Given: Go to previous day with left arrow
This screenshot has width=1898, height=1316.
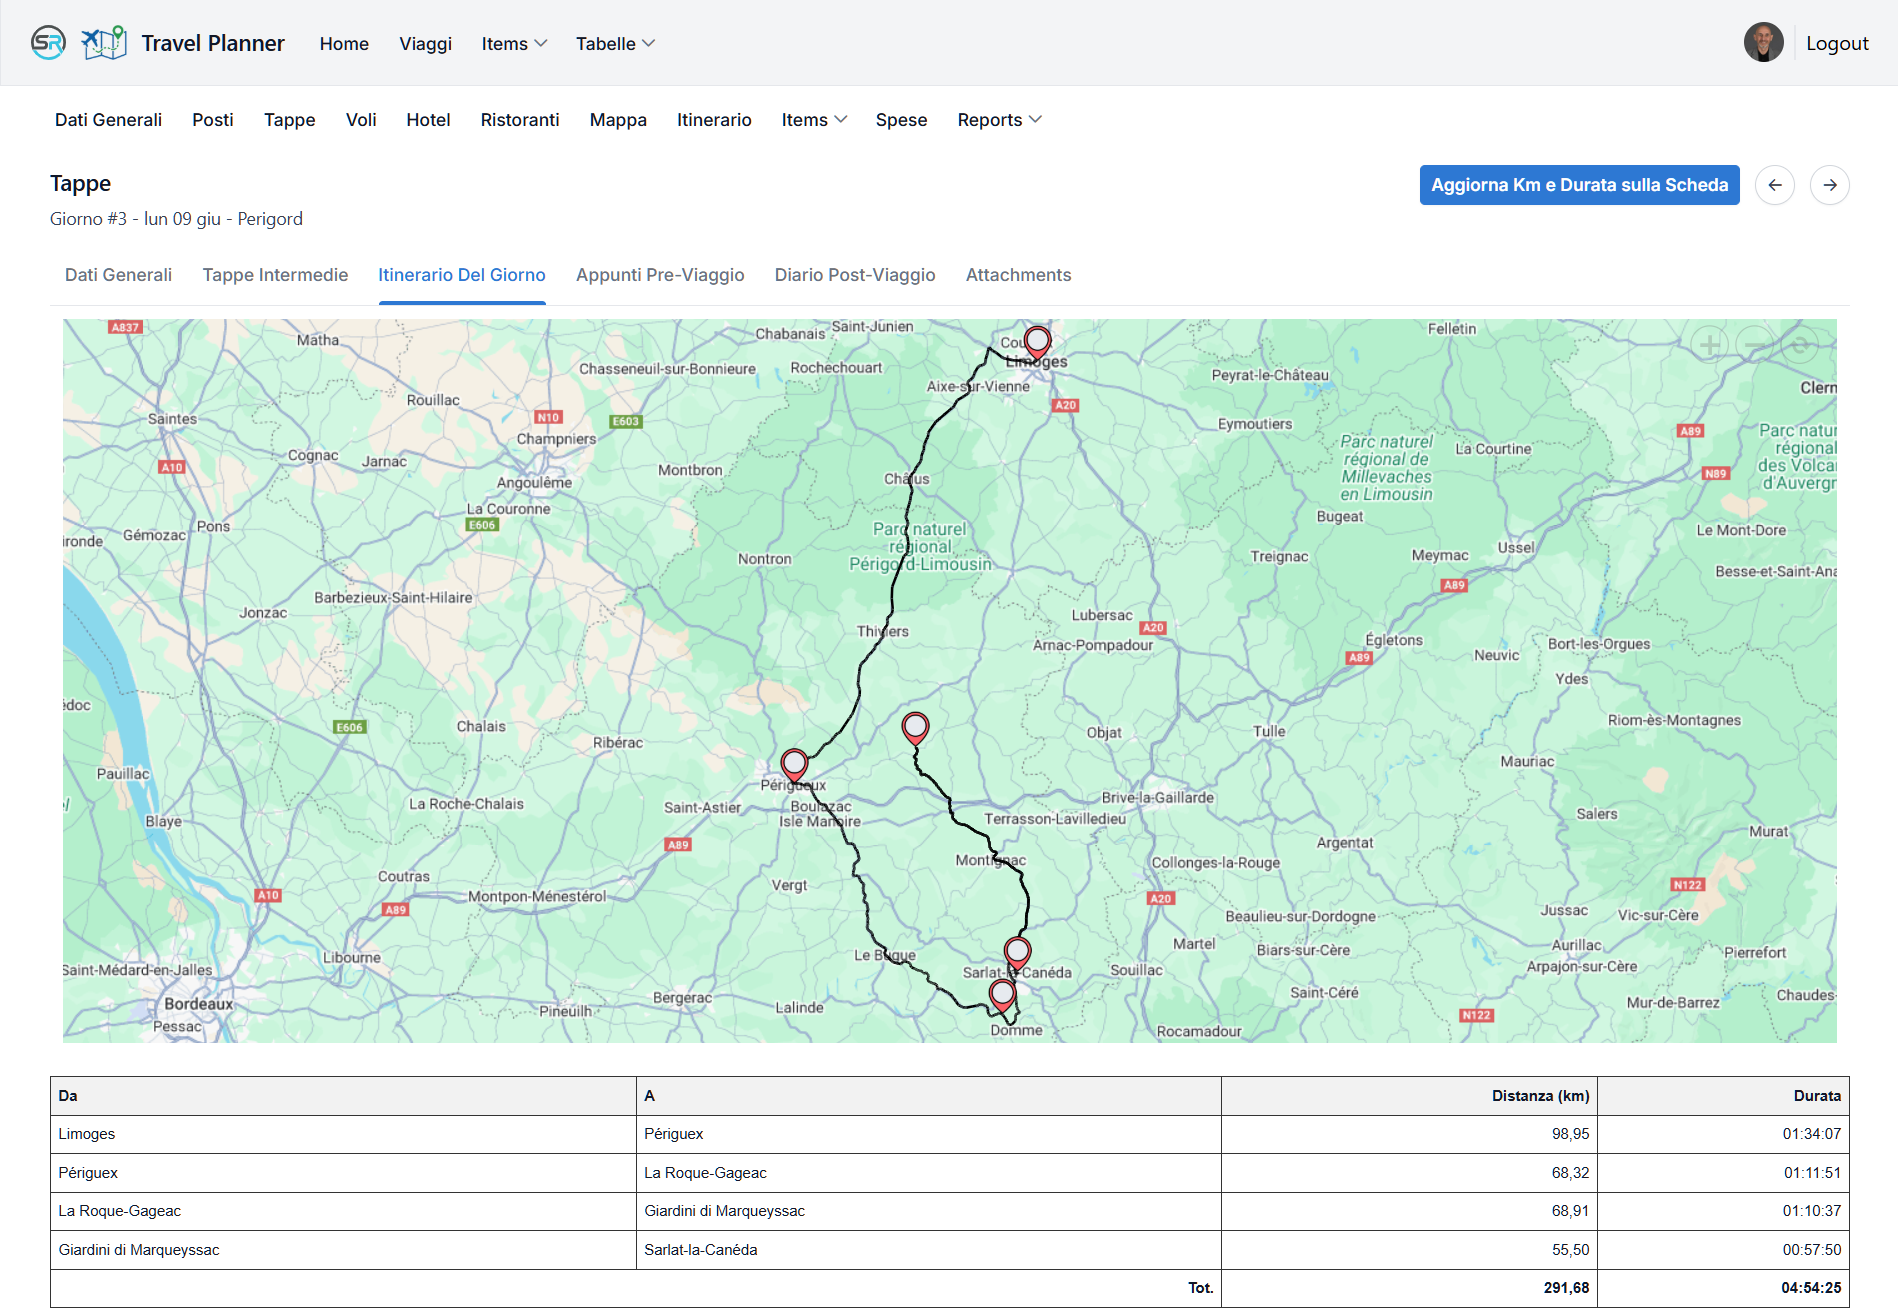Looking at the screenshot, I should coord(1775,185).
